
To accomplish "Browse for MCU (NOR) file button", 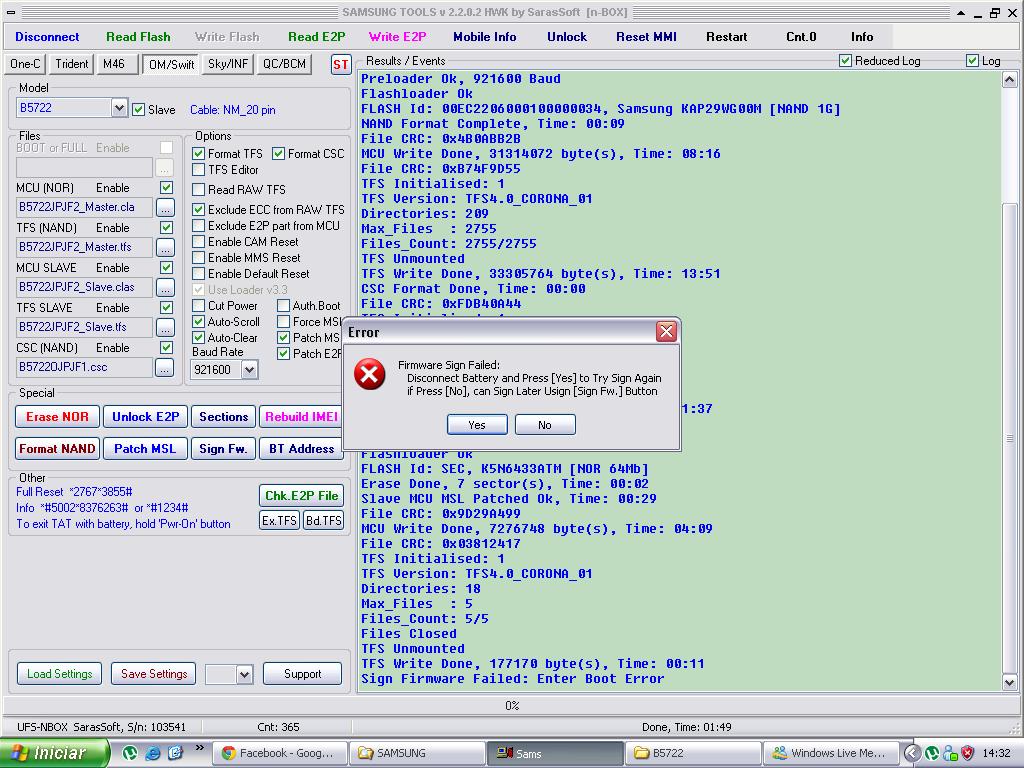I will (165, 208).
